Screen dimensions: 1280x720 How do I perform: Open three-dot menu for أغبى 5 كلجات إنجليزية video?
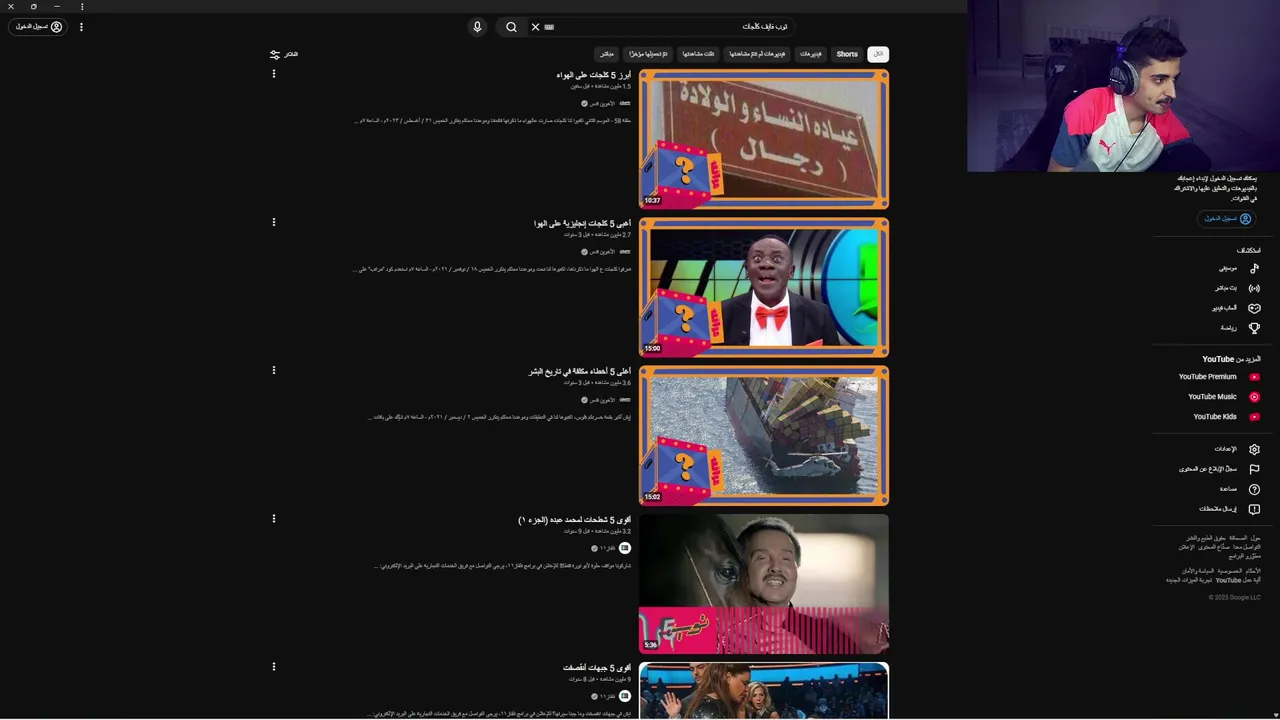tap(273, 222)
